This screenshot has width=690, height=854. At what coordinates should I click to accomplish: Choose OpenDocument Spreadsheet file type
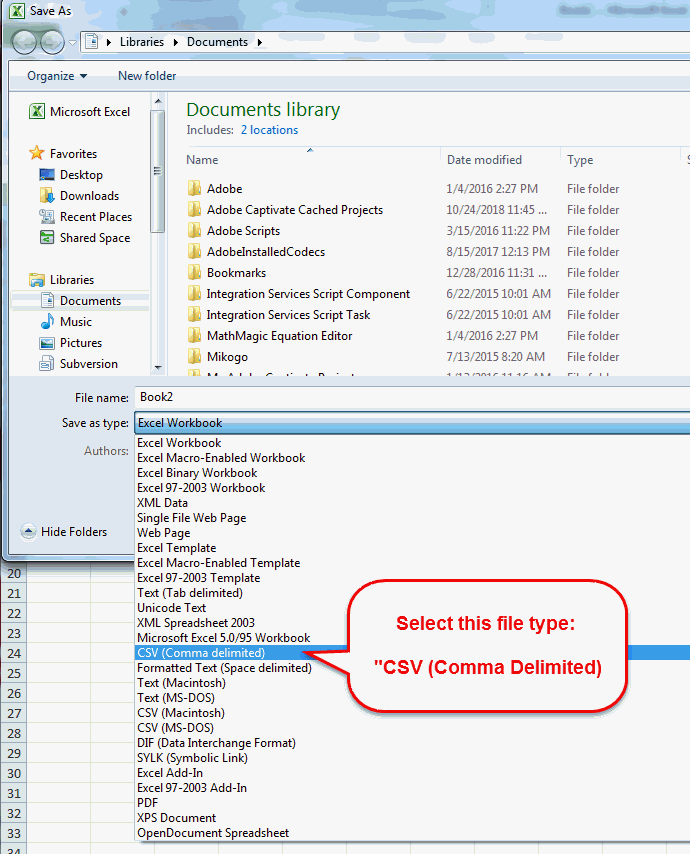click(213, 833)
